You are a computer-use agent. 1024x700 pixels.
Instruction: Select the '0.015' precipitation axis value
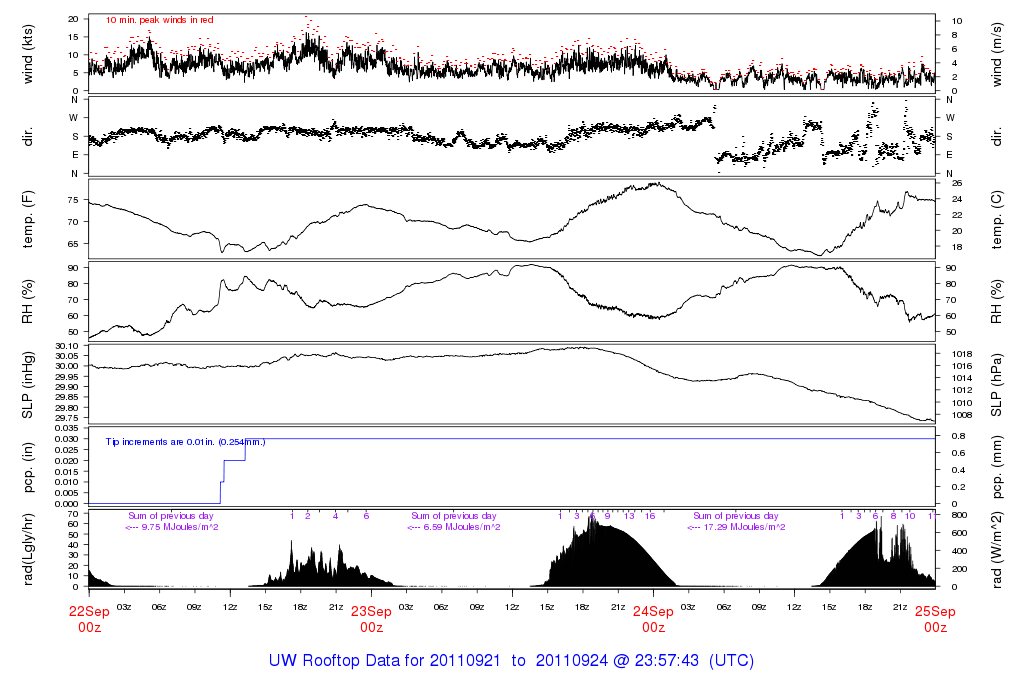click(65, 471)
